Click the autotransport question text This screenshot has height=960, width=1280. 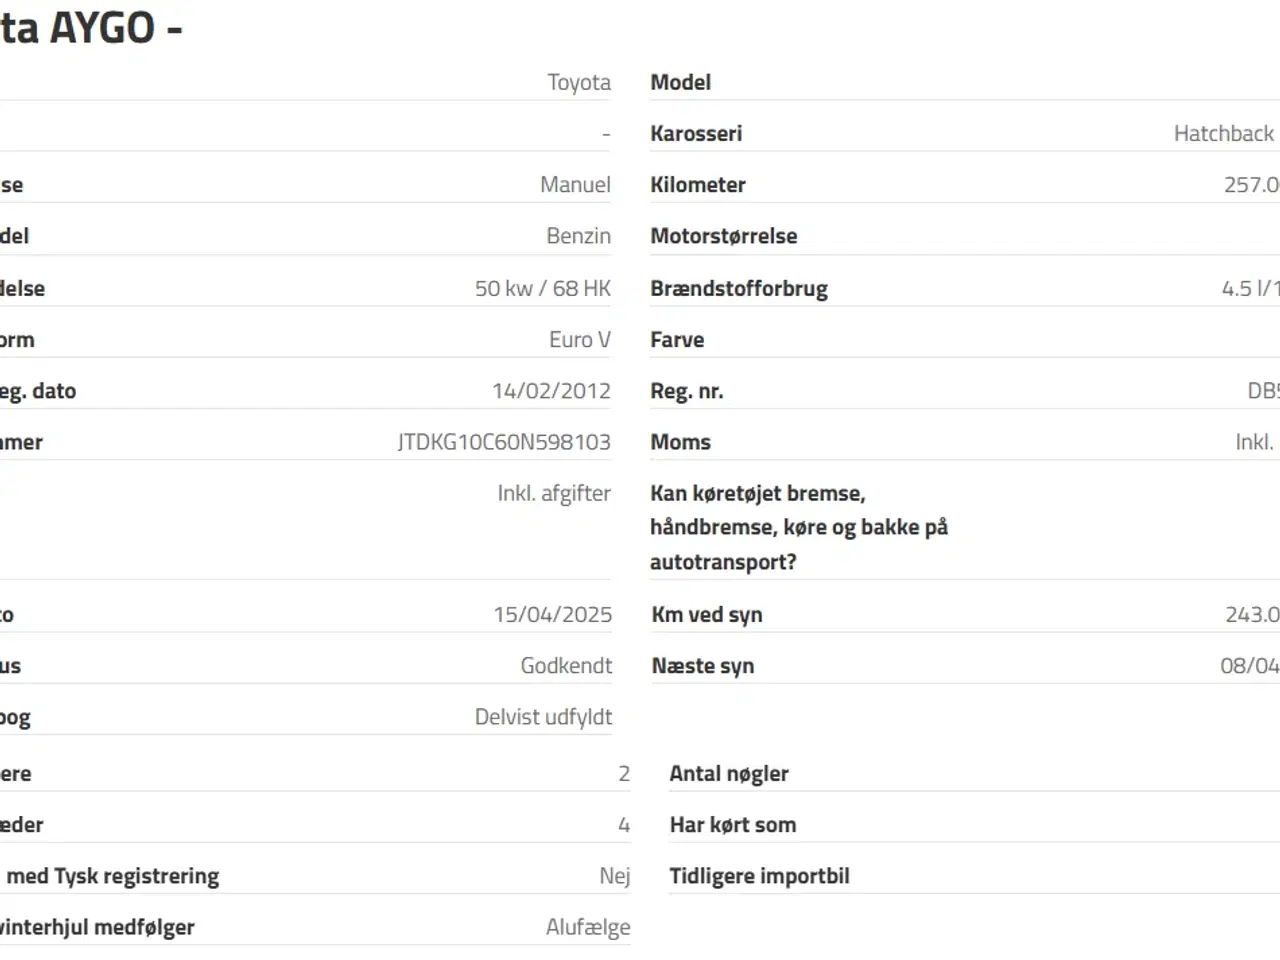pos(798,527)
